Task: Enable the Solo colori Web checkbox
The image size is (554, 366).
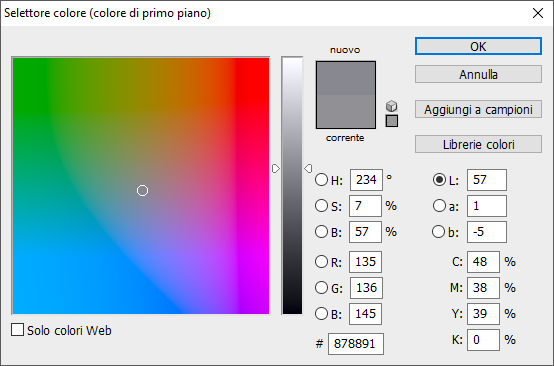Action: coord(17,330)
